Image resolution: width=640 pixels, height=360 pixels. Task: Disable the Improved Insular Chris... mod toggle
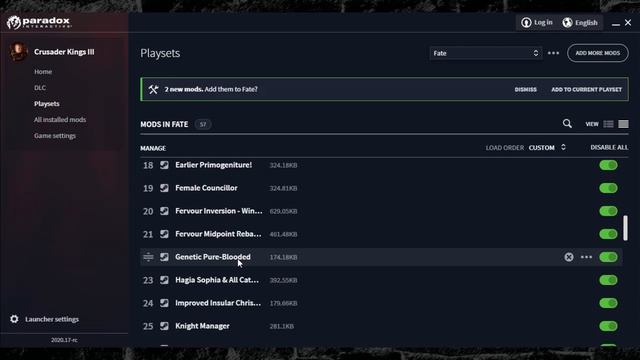[x=608, y=303]
